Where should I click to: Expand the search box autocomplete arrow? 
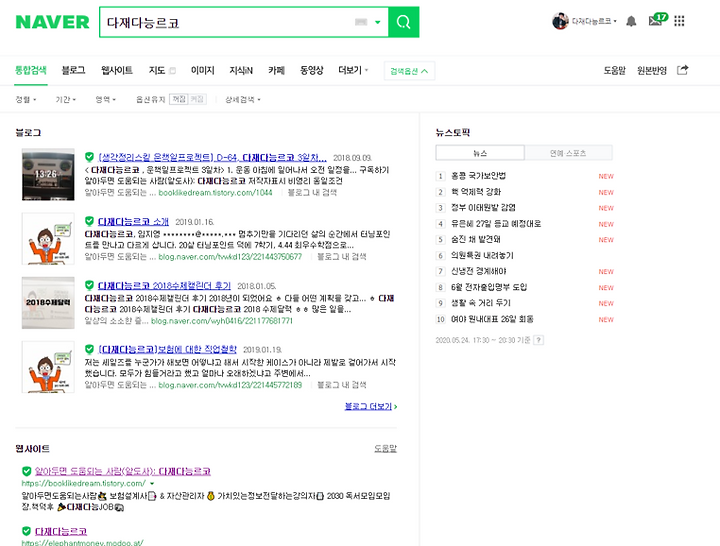(x=378, y=22)
